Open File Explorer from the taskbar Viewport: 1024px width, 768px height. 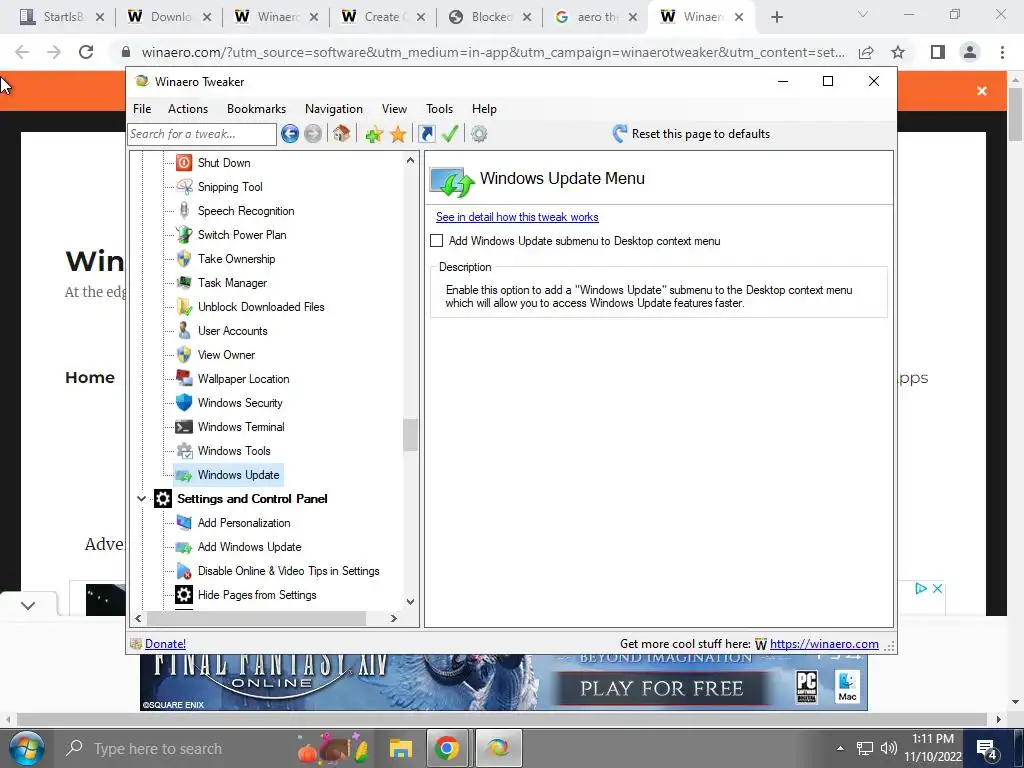400,748
